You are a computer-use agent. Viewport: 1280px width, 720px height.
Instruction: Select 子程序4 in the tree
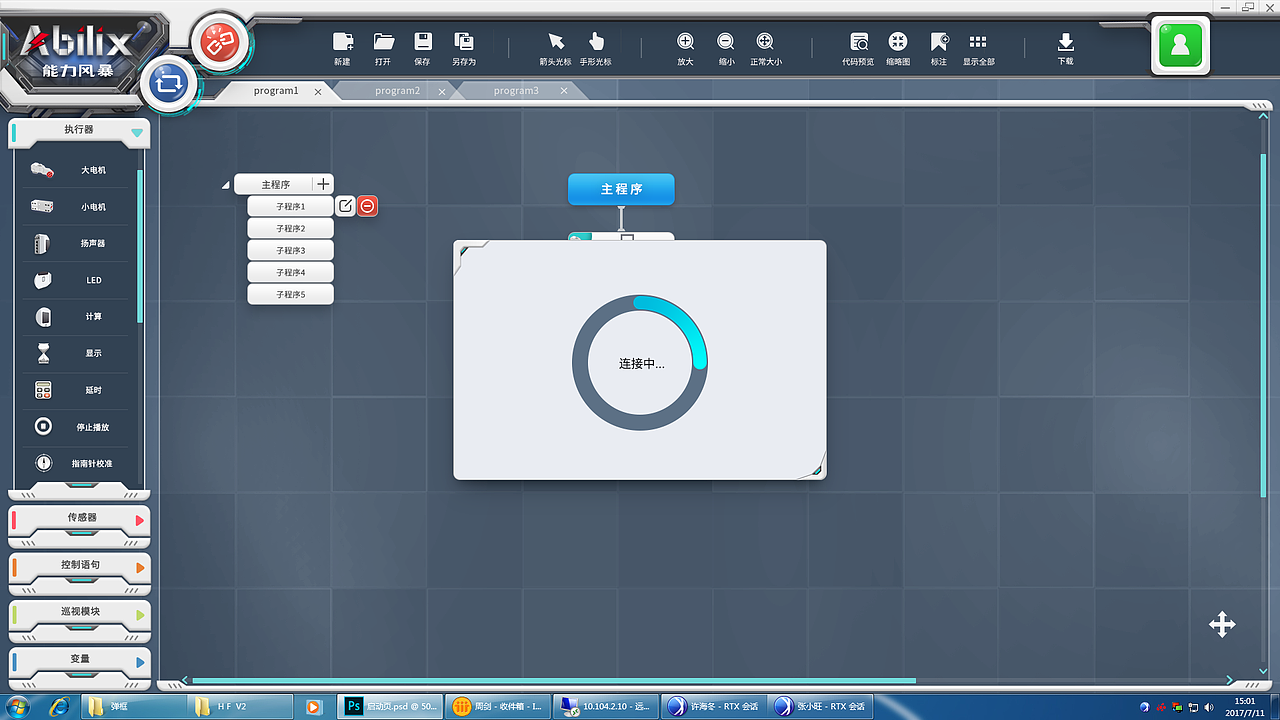pyautogui.click(x=290, y=272)
